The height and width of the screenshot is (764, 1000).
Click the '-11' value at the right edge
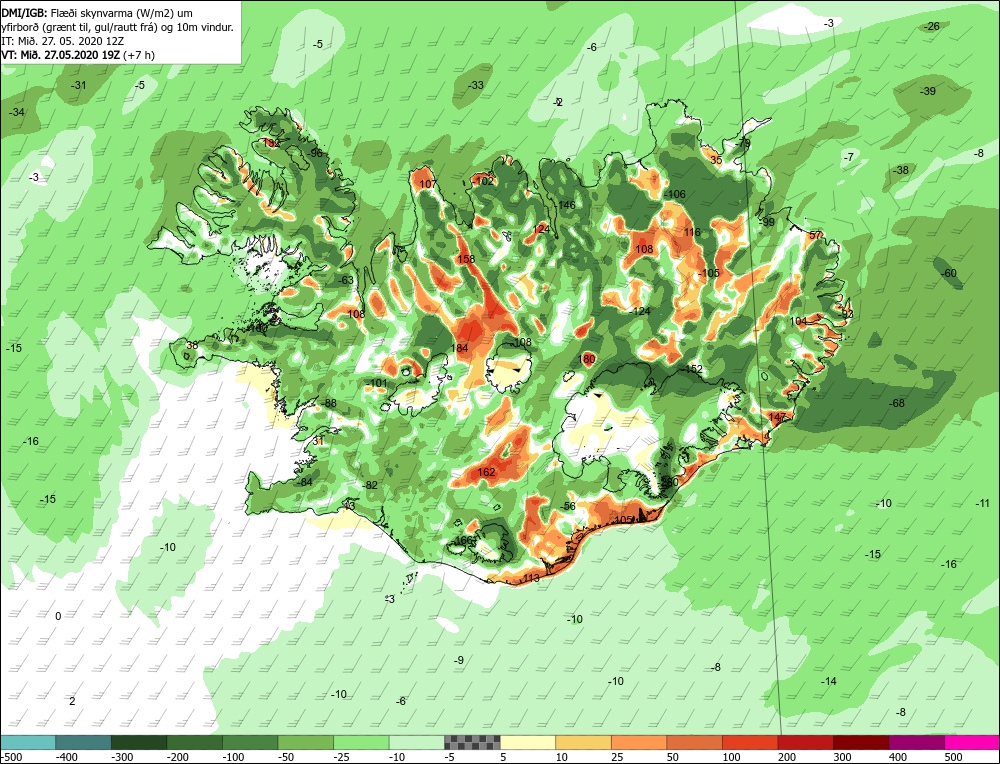982,503
